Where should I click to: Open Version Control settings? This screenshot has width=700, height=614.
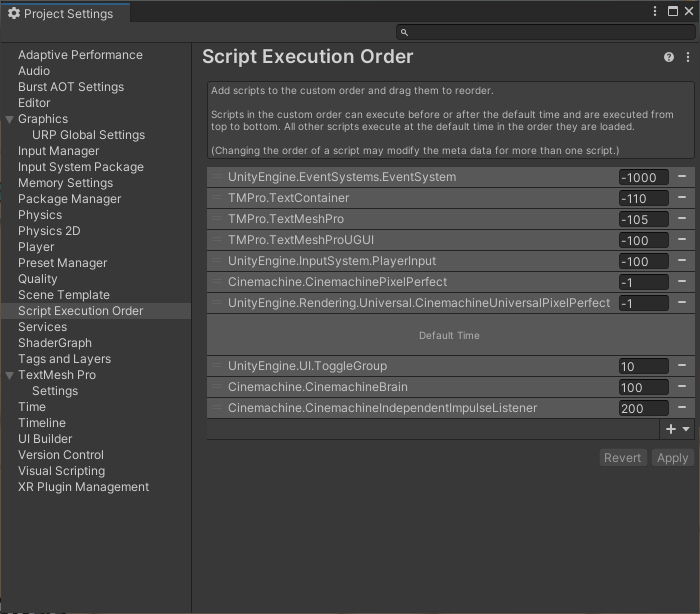[x=61, y=455]
